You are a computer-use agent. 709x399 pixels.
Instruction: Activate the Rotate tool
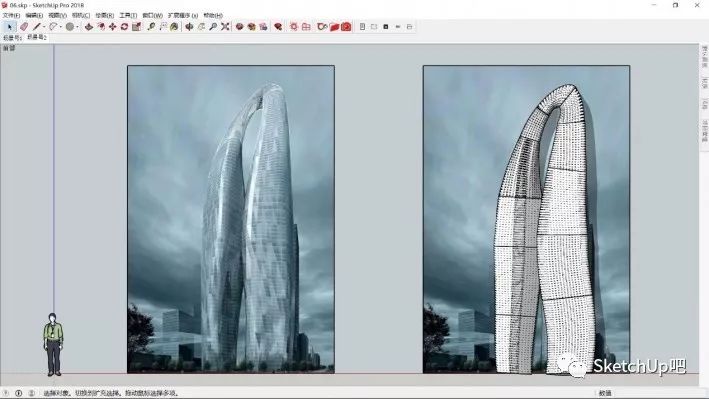point(124,27)
